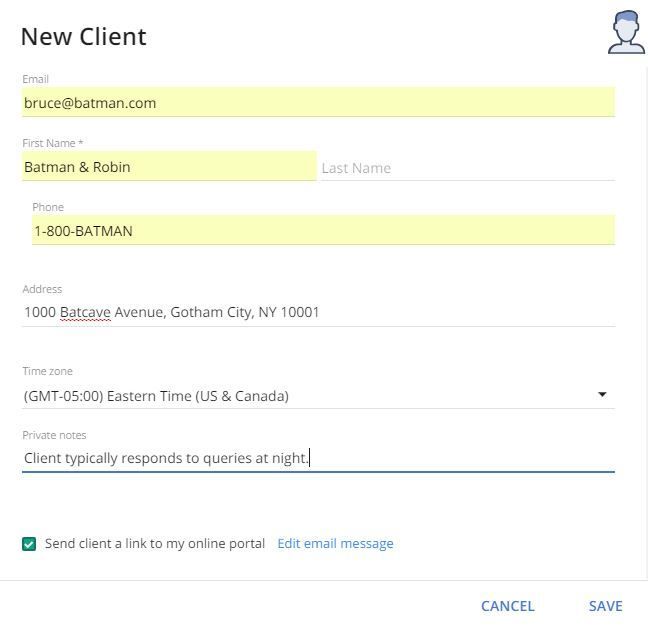Click the Time zone label

[x=47, y=371]
